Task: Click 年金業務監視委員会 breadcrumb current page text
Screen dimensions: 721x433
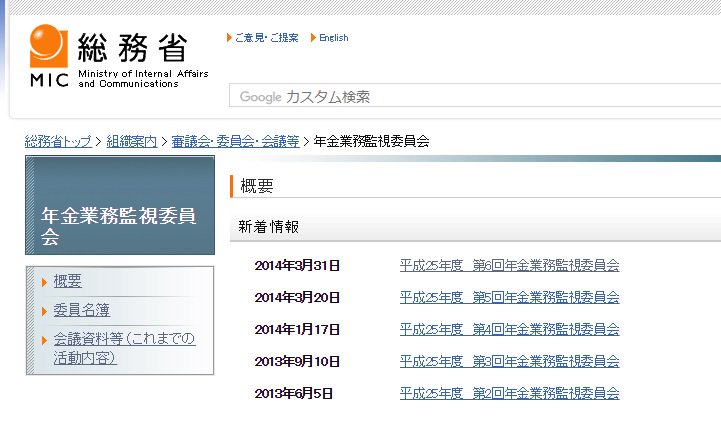Action: (372, 141)
